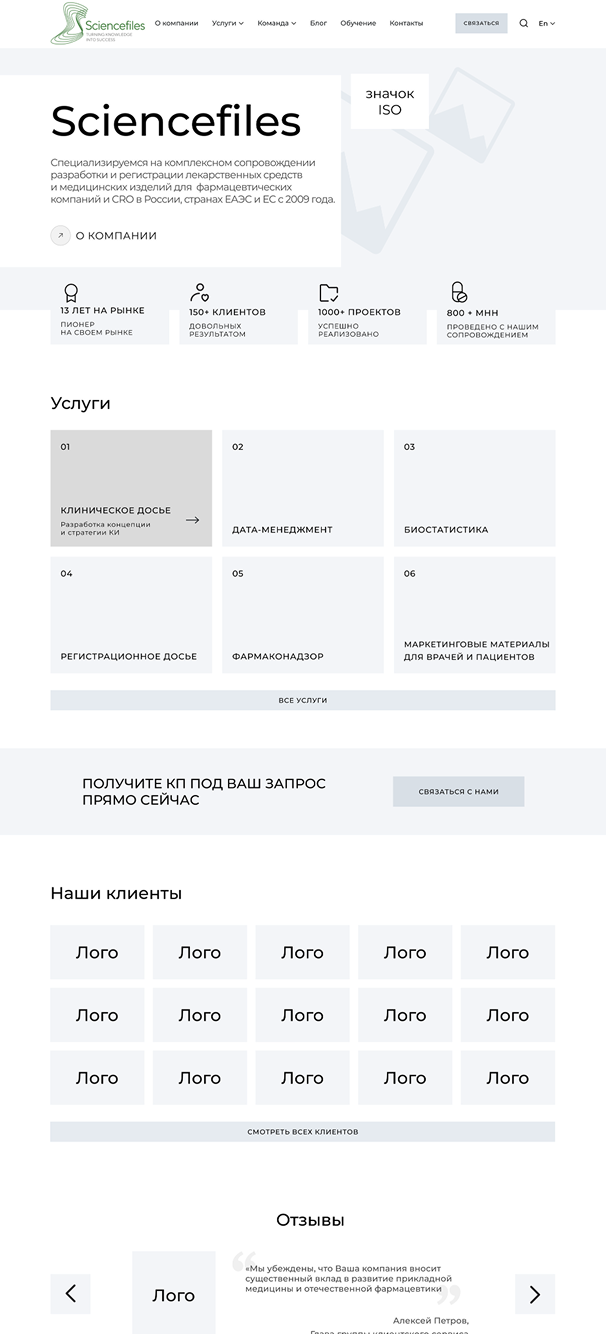Go to the Блог menu item
Viewport: 606px width, 1334px height.
coord(318,23)
